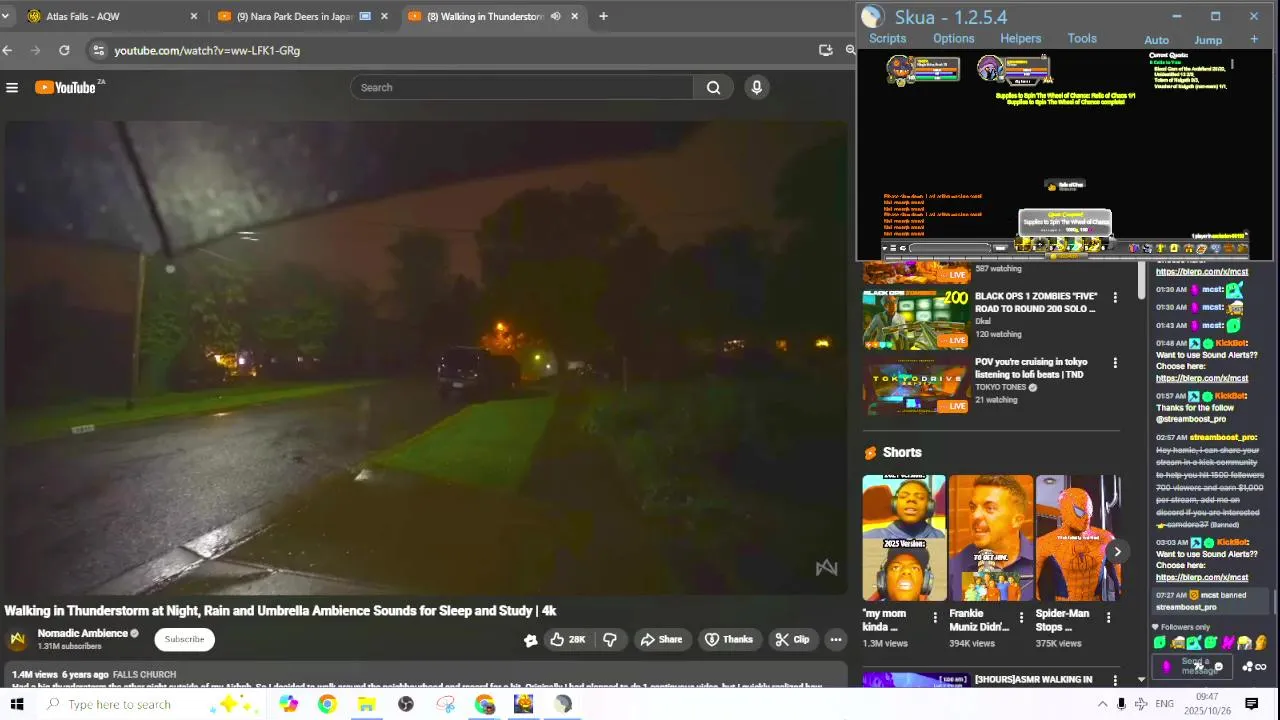Start voice search with microphone icon
Viewport: 1280px width, 720px height.
[757, 88]
